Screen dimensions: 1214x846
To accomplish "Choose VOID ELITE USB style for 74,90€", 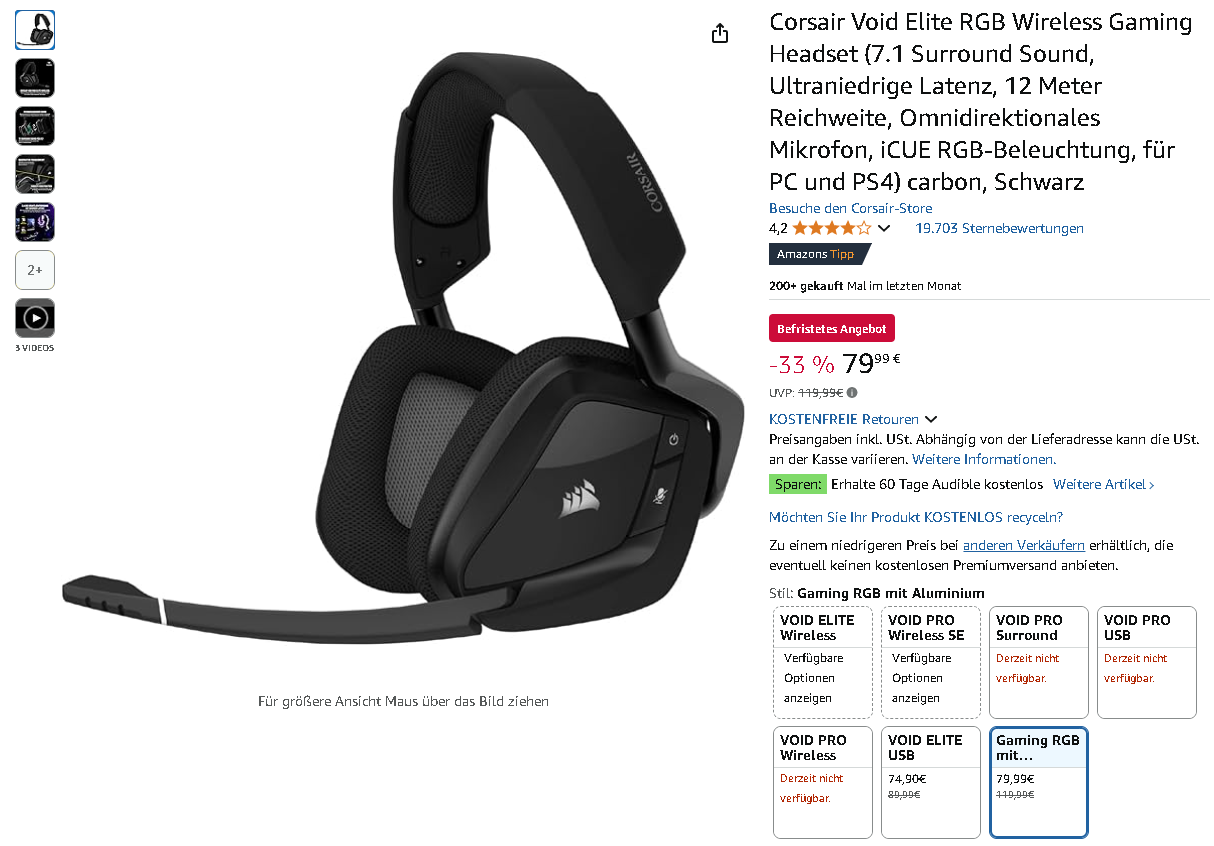I will (x=931, y=782).
